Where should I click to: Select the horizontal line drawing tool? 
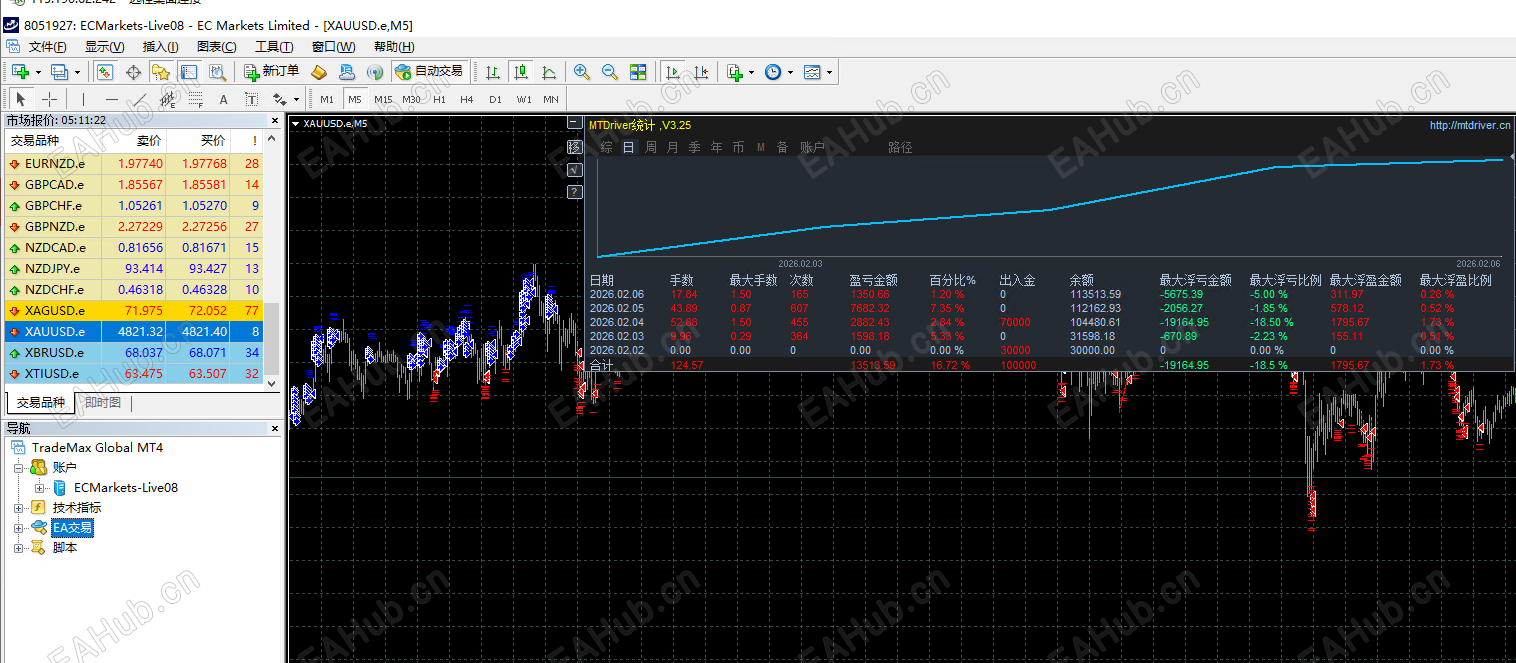(x=111, y=99)
